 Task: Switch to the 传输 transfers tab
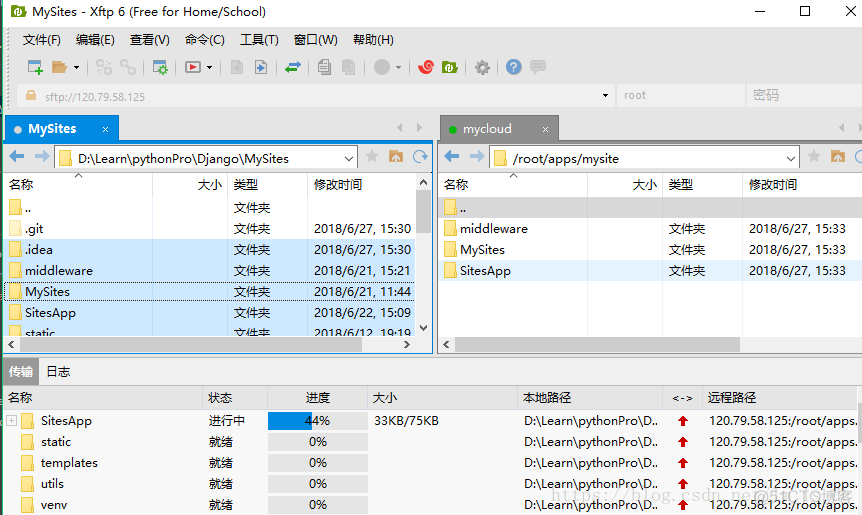pos(21,372)
